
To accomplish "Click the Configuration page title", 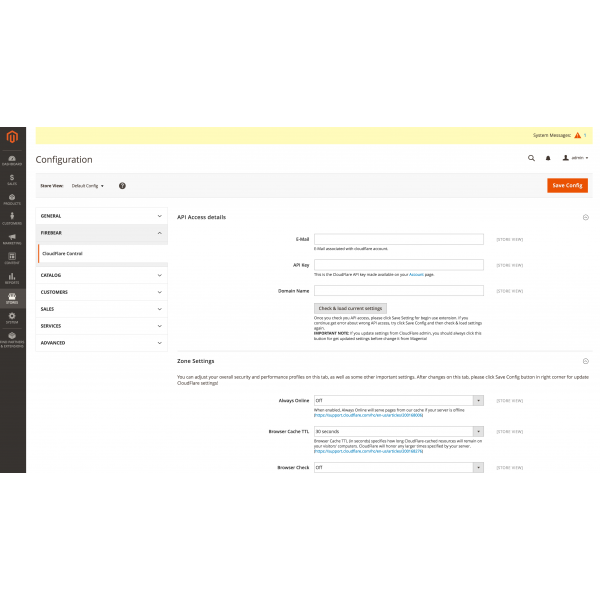I will tap(64, 160).
